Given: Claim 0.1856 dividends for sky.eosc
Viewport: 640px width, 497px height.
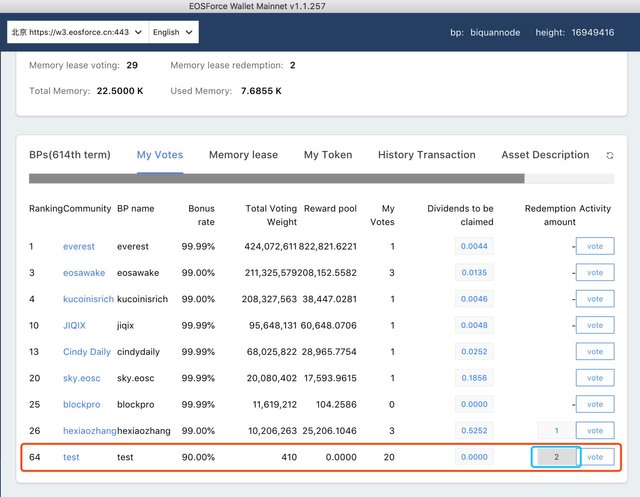Looking at the screenshot, I should (475, 378).
